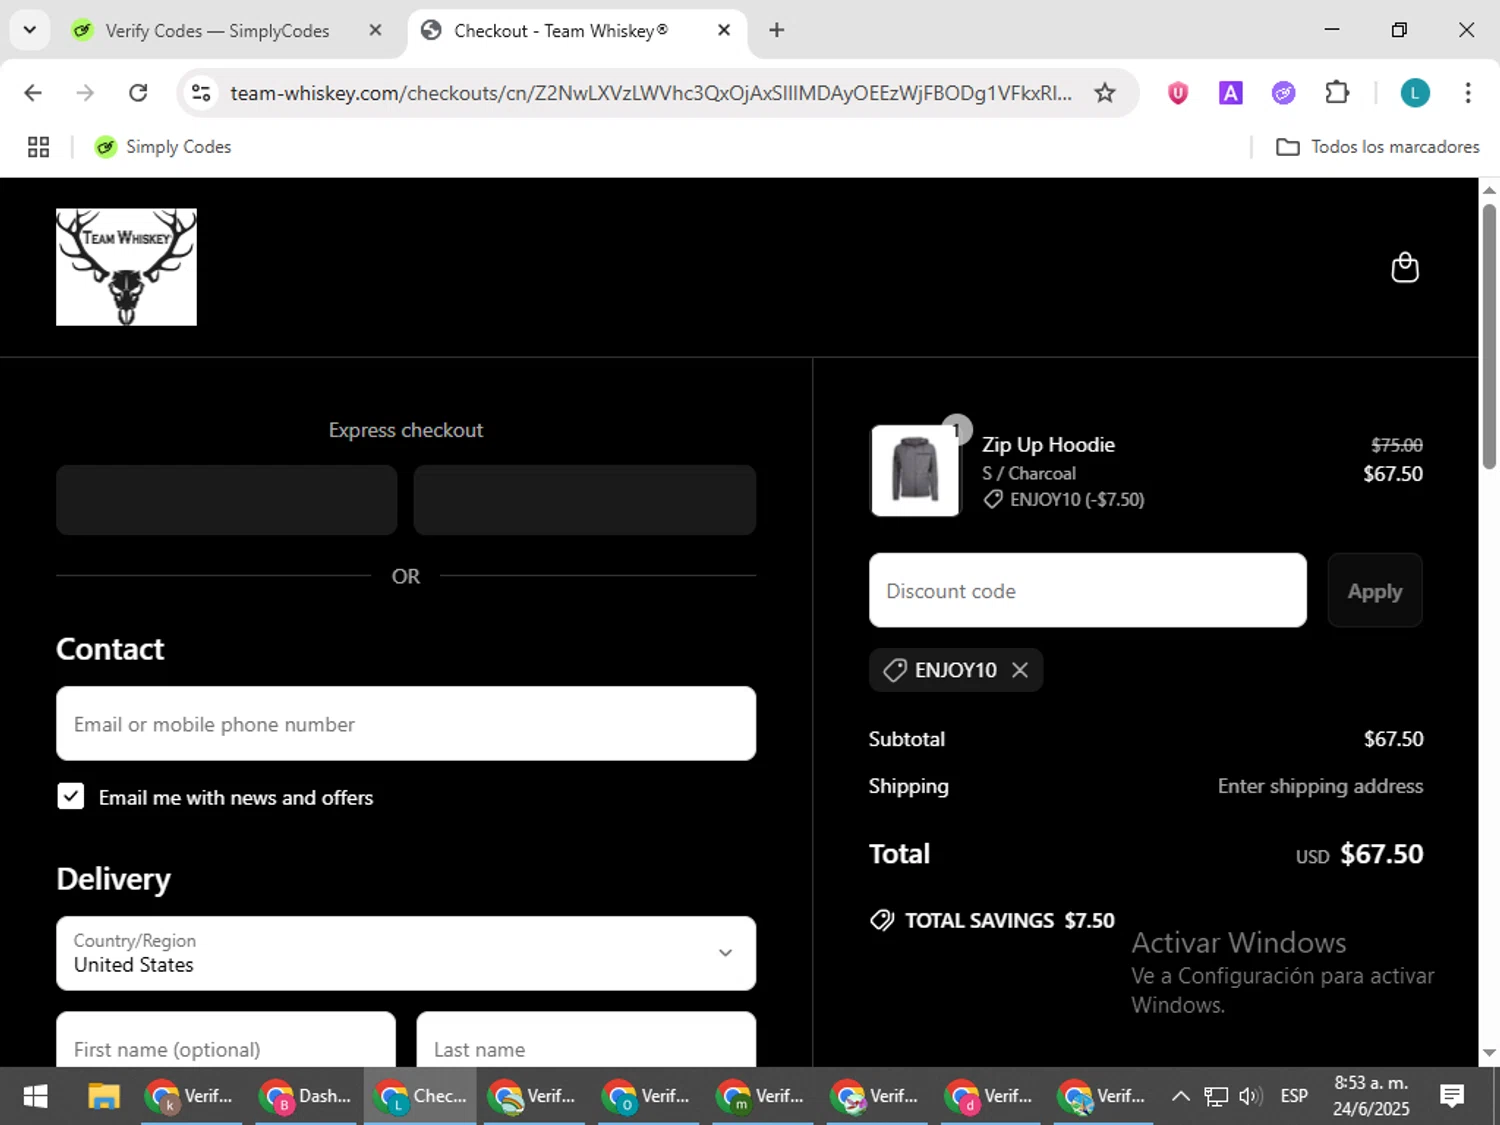Screen dimensions: 1500x1125
Task: View site information icon in address bar
Action: click(201, 93)
